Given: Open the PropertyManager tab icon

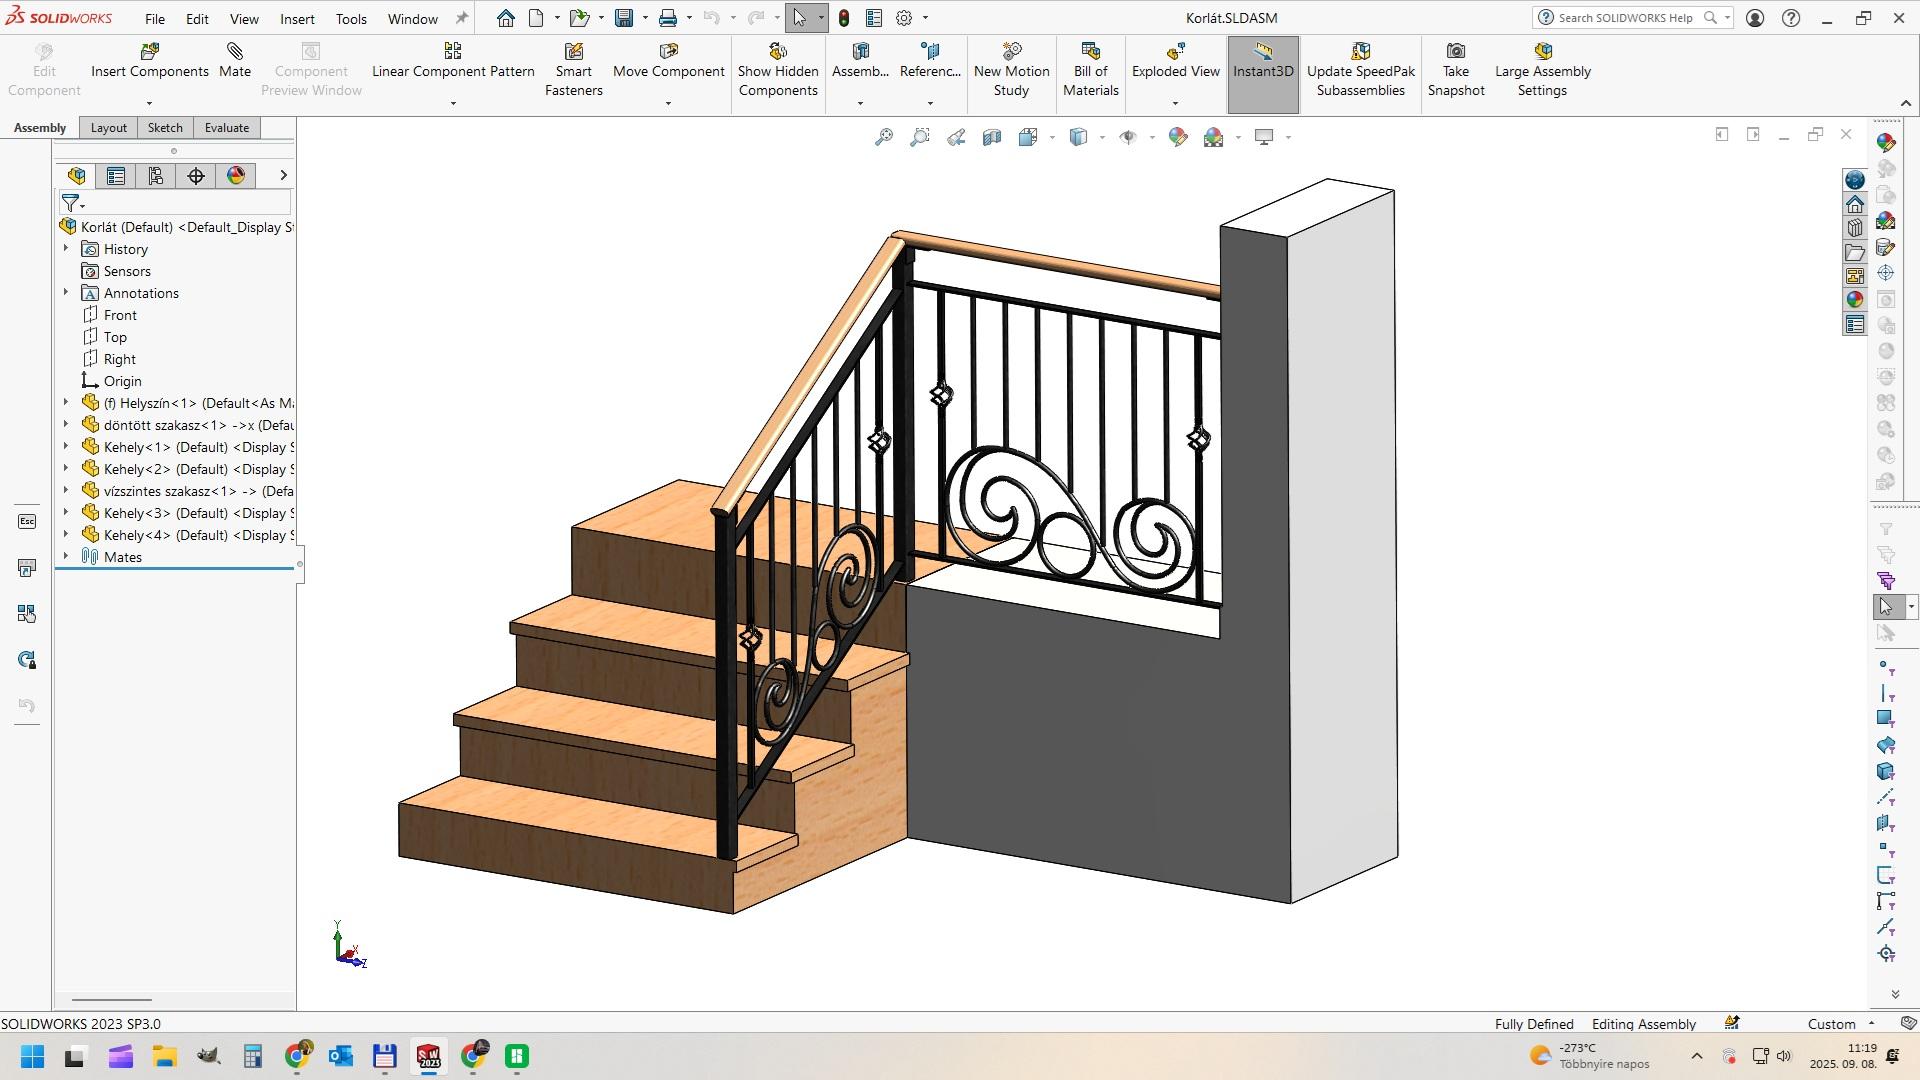Looking at the screenshot, I should (x=116, y=176).
